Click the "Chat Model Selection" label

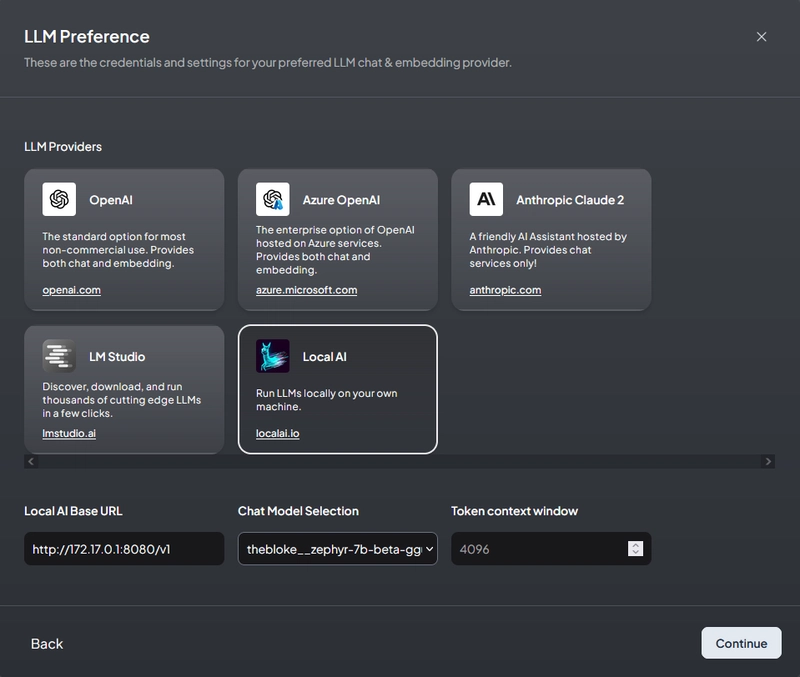(298, 511)
